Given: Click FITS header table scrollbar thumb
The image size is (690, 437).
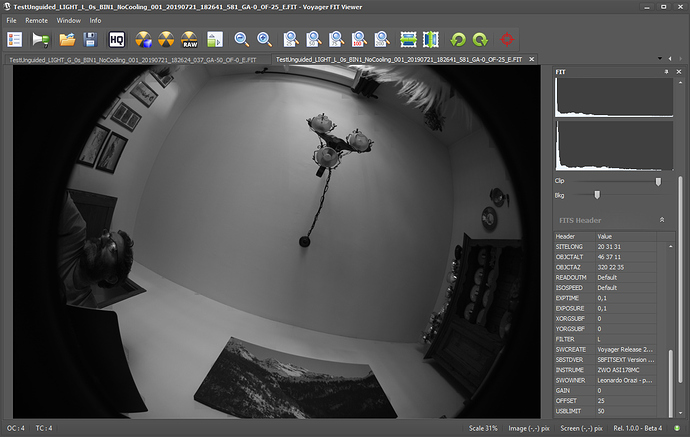Looking at the screenshot, I should 670,382.
